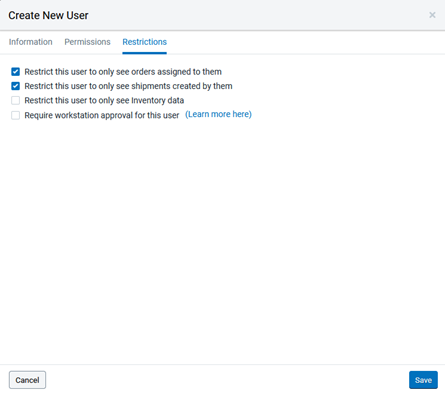Save the new user

pos(423,380)
